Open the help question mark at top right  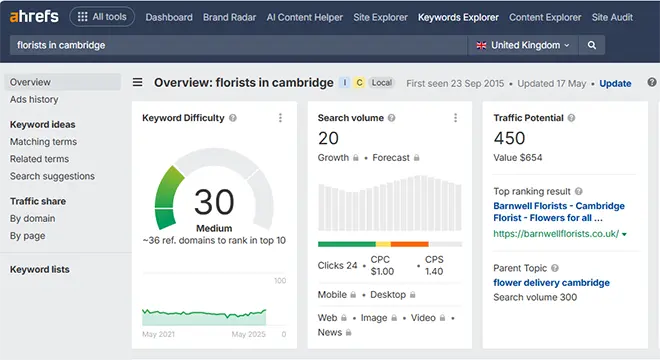pyautogui.click(x=652, y=83)
